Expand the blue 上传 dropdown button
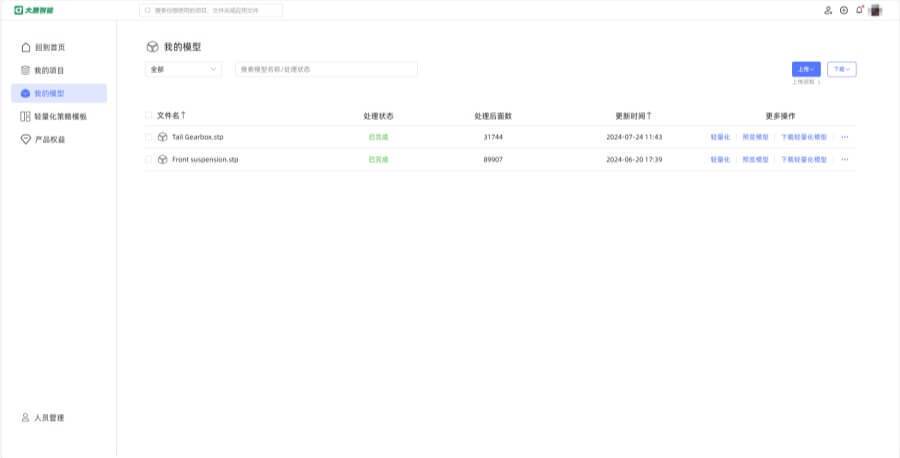 coord(806,69)
